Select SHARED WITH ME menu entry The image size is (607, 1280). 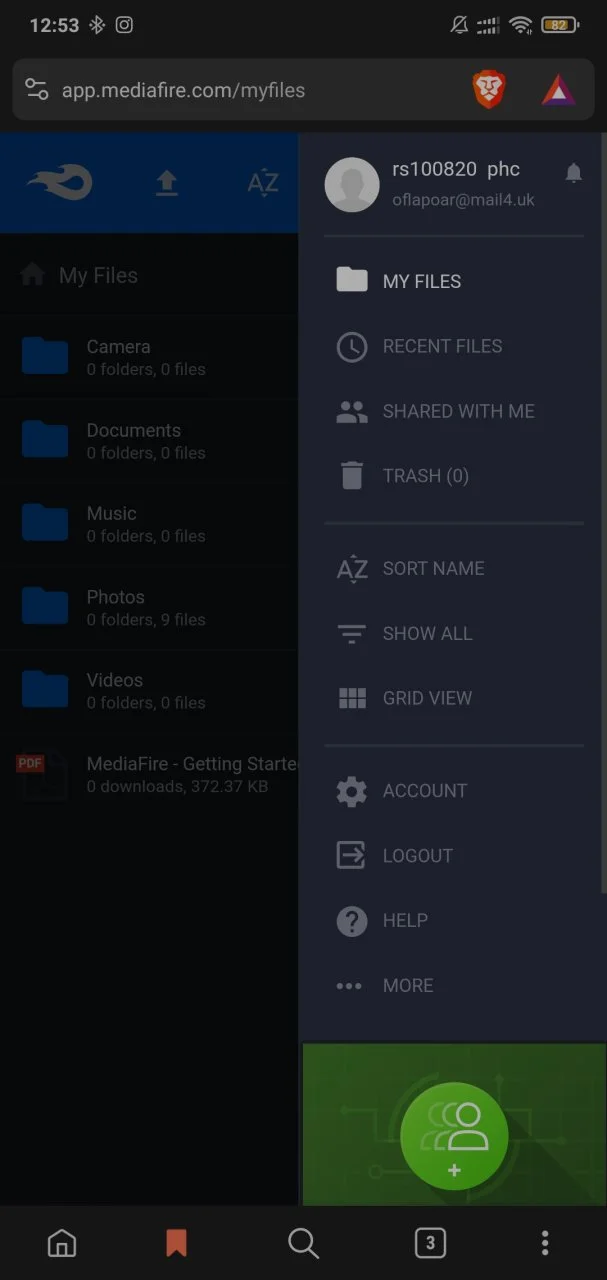pyautogui.click(x=454, y=411)
